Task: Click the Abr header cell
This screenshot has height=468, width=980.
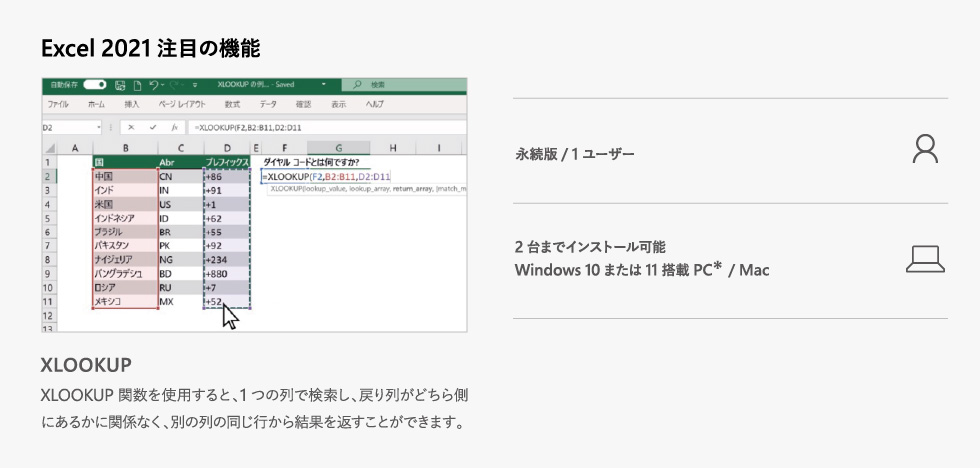Action: [x=180, y=162]
